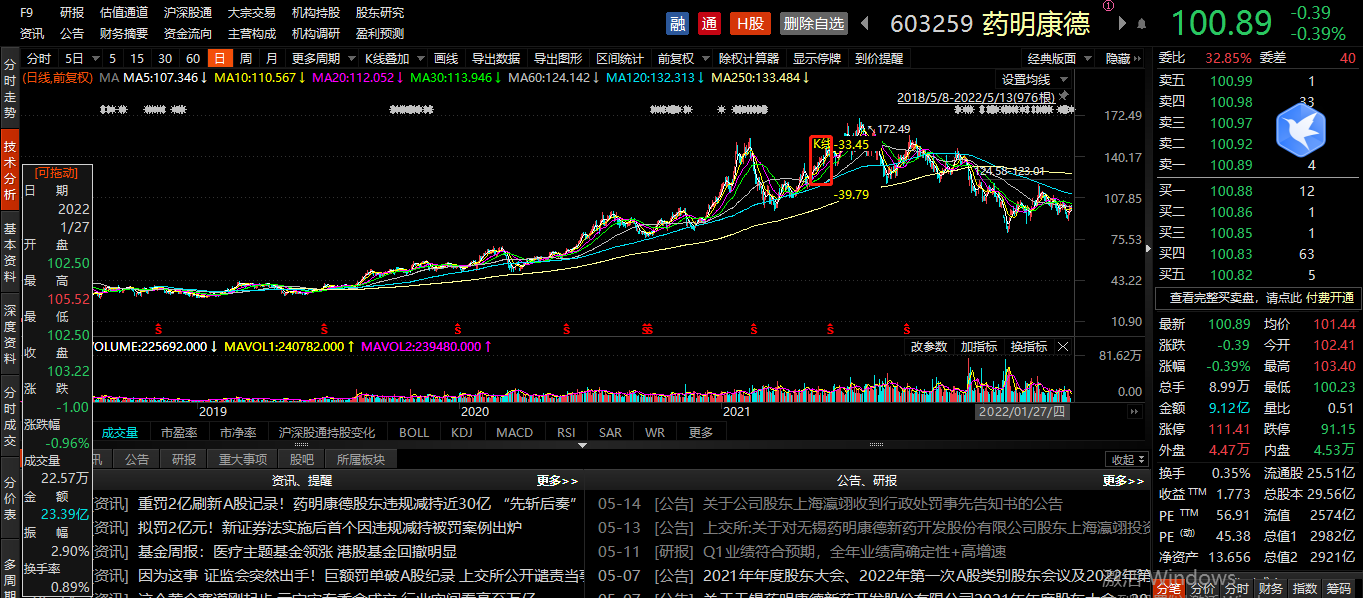Open the 经典版面 layout dropdown
The height and width of the screenshot is (598, 1363).
point(1057,58)
